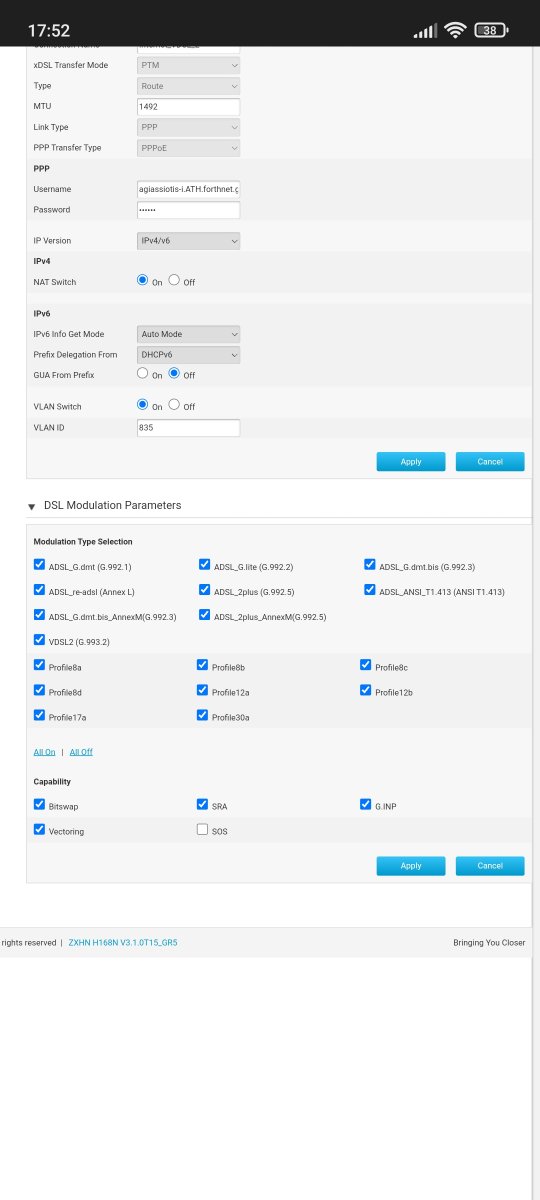Image resolution: width=540 pixels, height=1200 pixels.
Task: Uncheck the VDSL2 (G.993.2) checkbox
Action: [x=40, y=640]
